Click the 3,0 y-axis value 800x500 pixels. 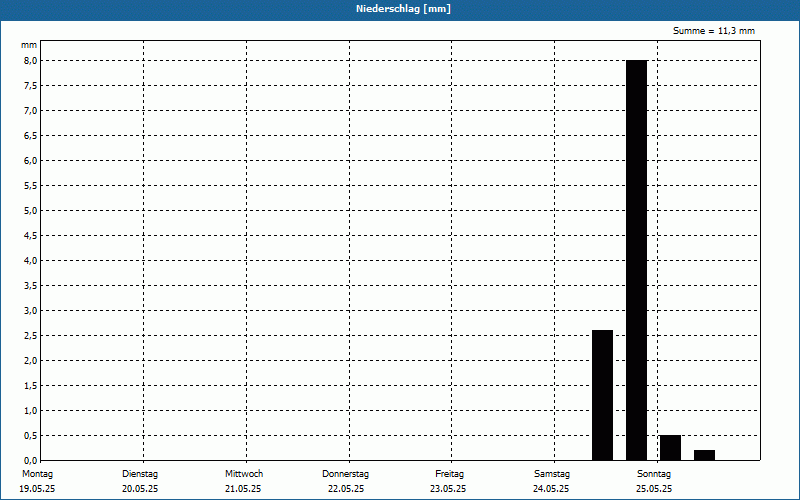click(31, 311)
